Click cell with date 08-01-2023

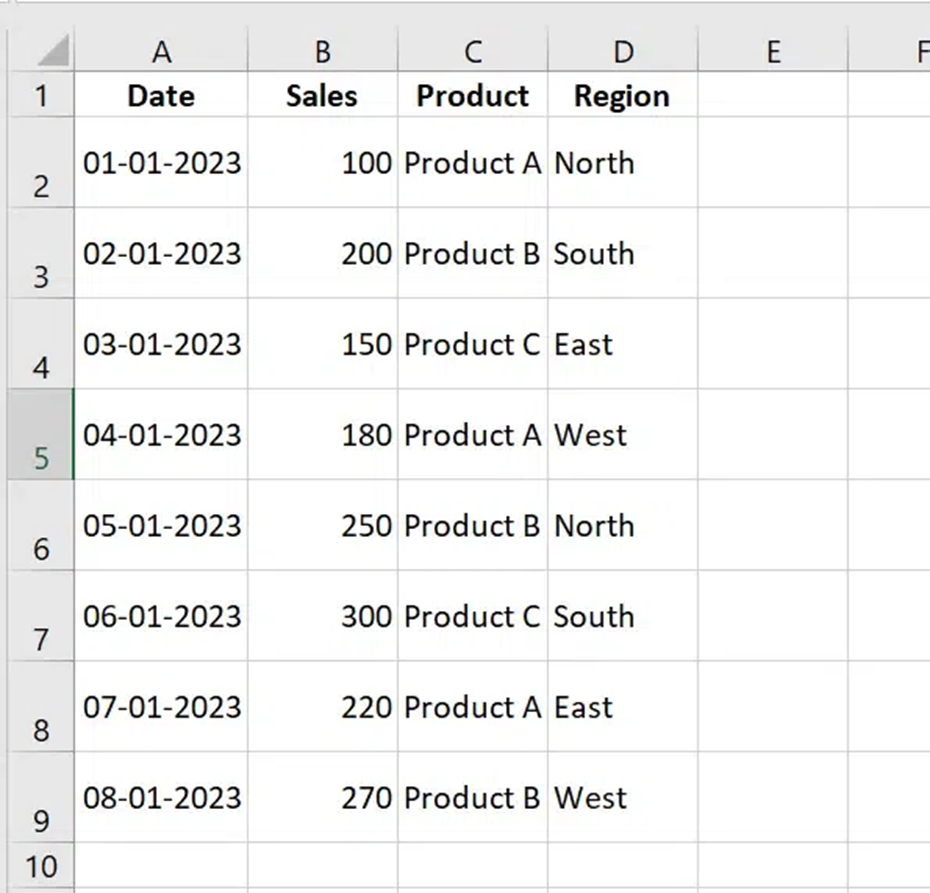point(161,797)
